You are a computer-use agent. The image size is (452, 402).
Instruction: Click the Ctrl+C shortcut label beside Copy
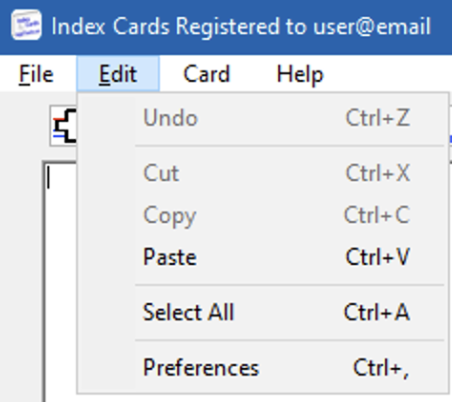377,215
